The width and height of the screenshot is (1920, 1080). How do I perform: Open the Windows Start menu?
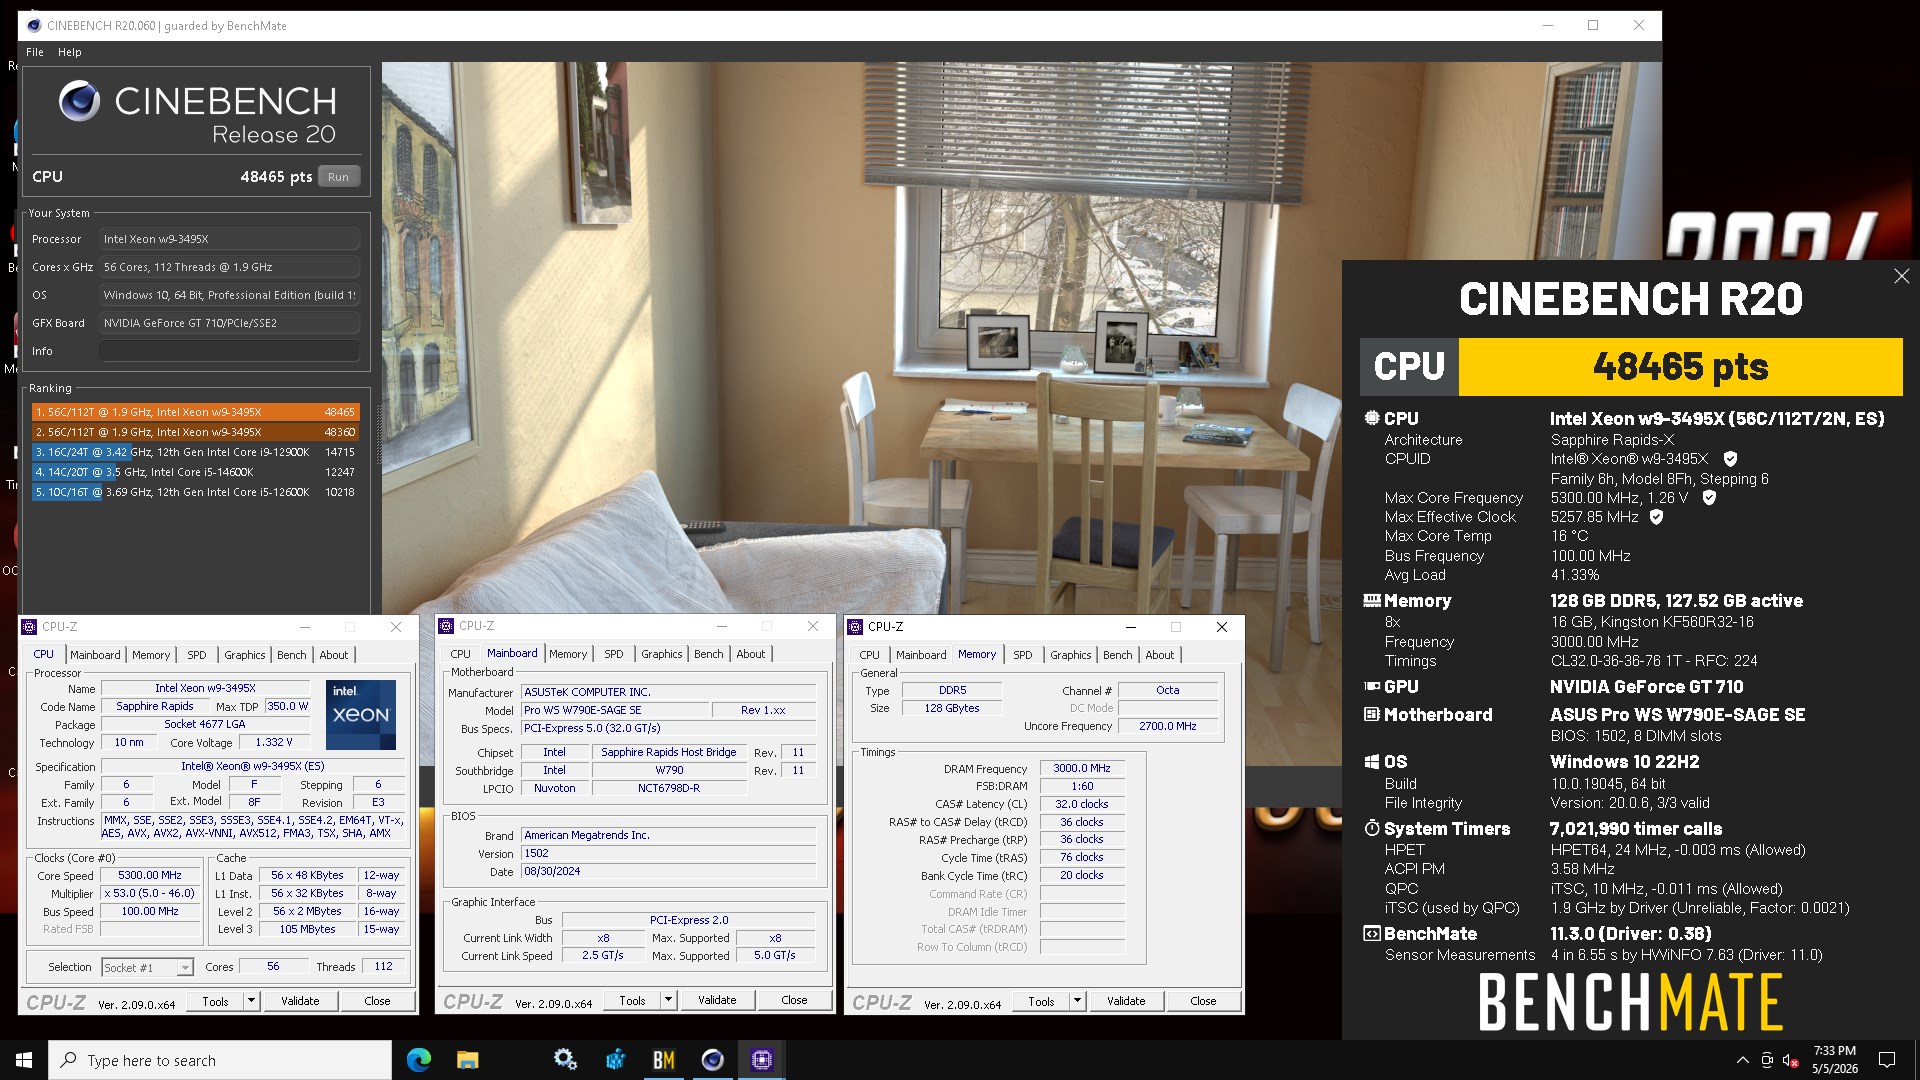(x=24, y=1060)
